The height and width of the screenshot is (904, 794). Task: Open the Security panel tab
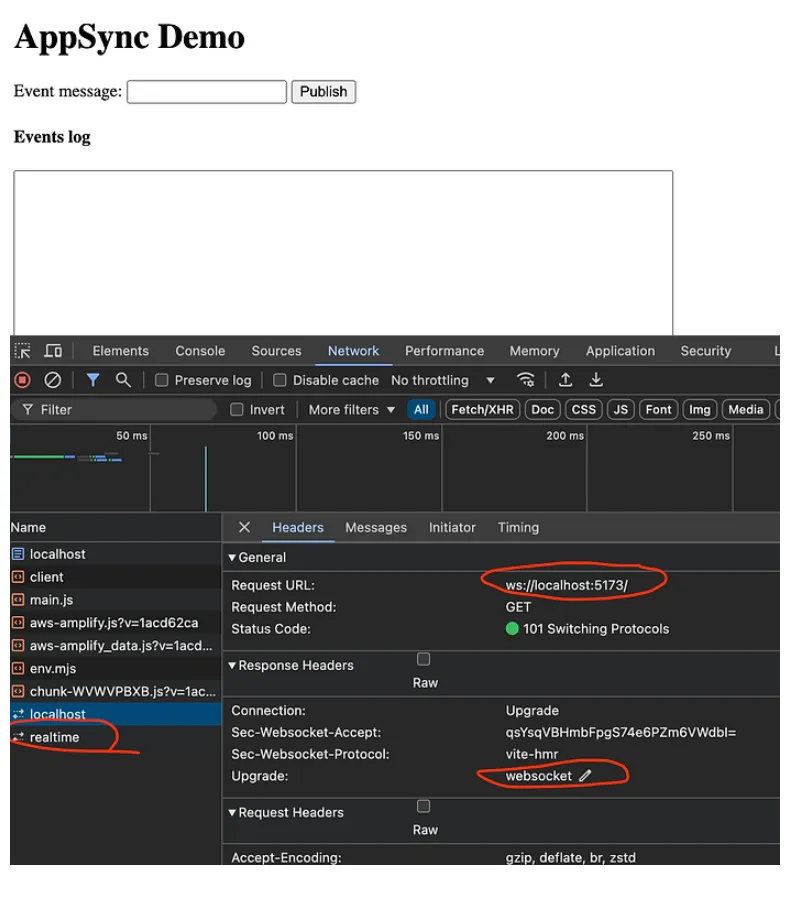(706, 351)
